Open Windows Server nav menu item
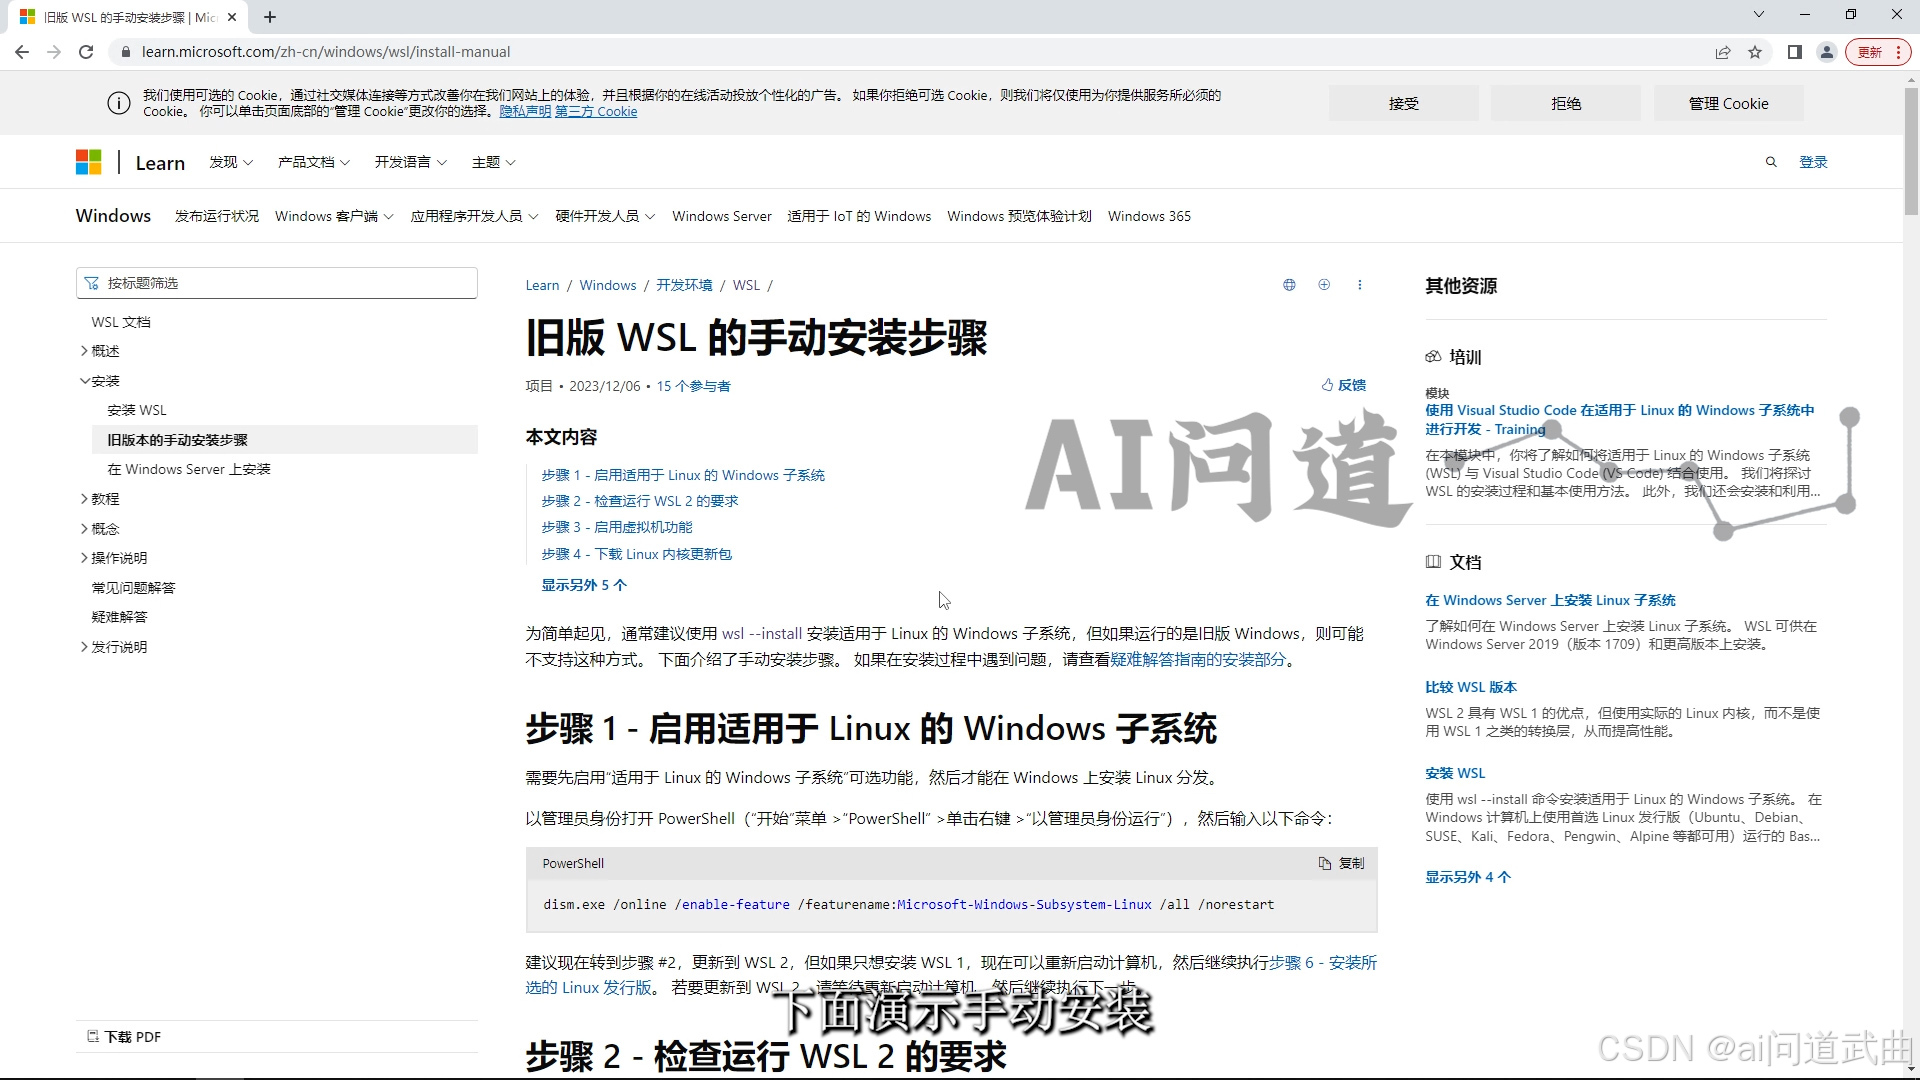The image size is (1920, 1080). pyautogui.click(x=721, y=216)
